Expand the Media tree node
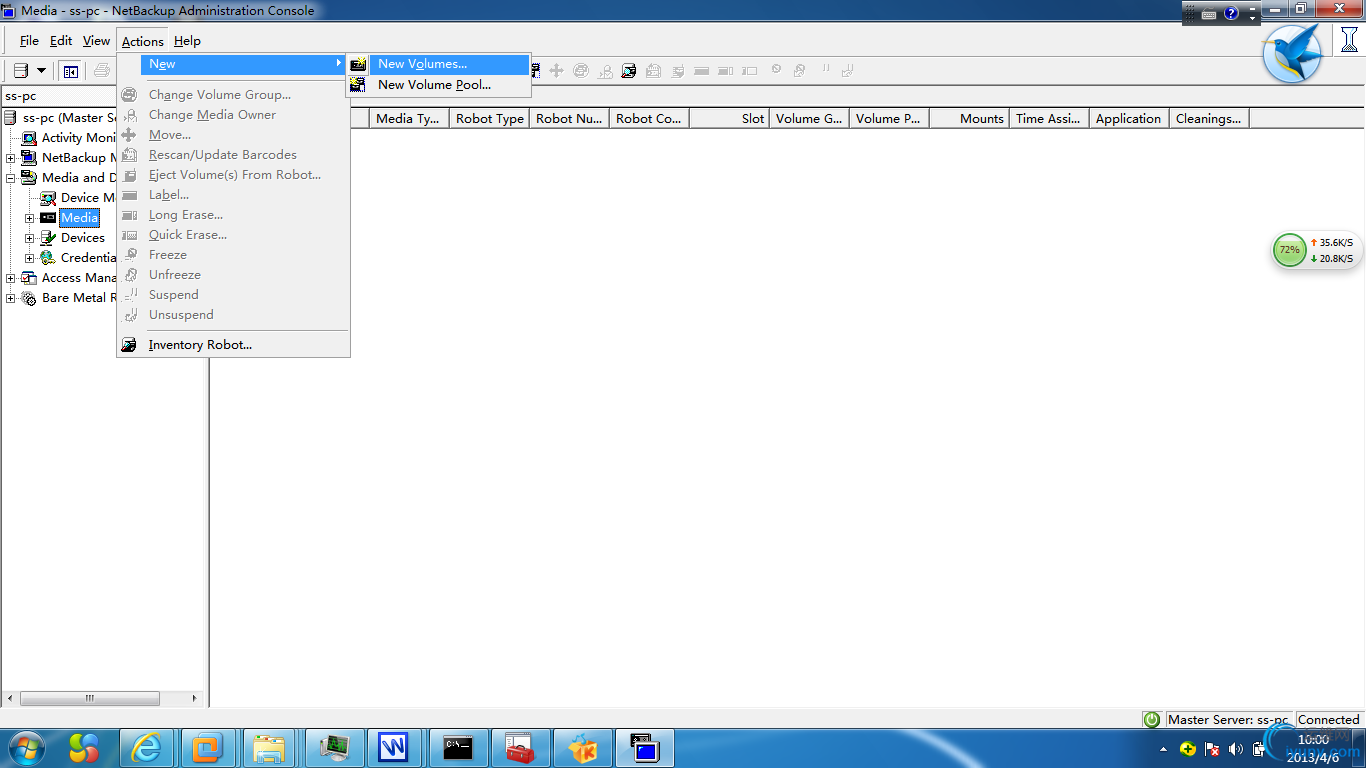 (30, 218)
